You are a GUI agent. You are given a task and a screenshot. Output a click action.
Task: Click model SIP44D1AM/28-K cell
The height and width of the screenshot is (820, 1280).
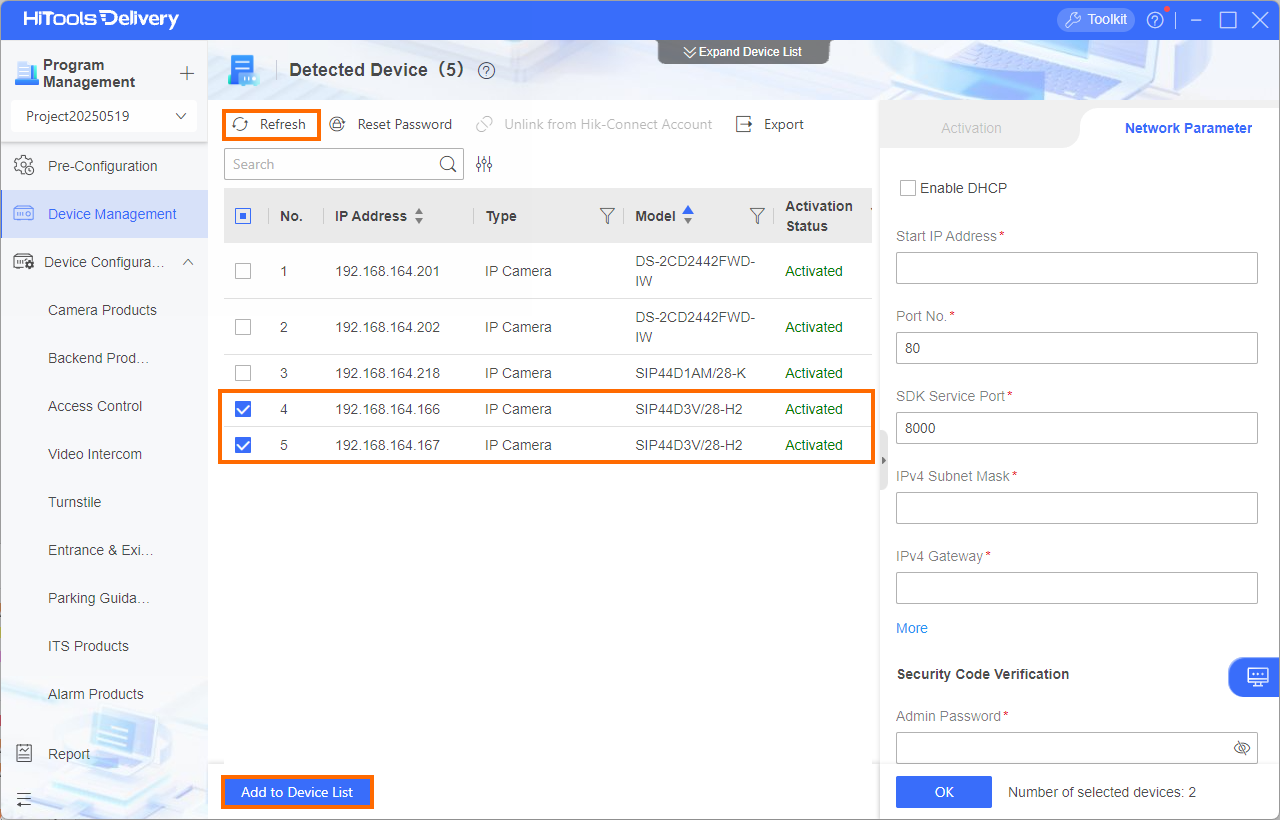[x=690, y=373]
